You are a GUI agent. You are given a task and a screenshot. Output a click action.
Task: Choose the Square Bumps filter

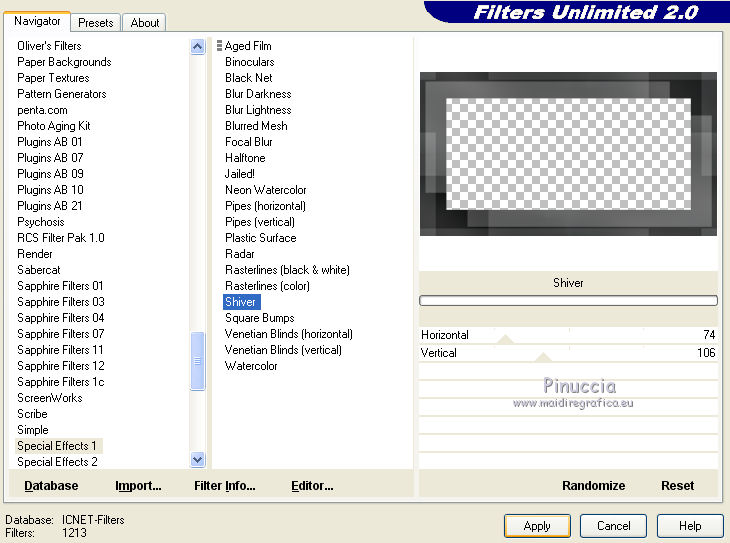260,318
